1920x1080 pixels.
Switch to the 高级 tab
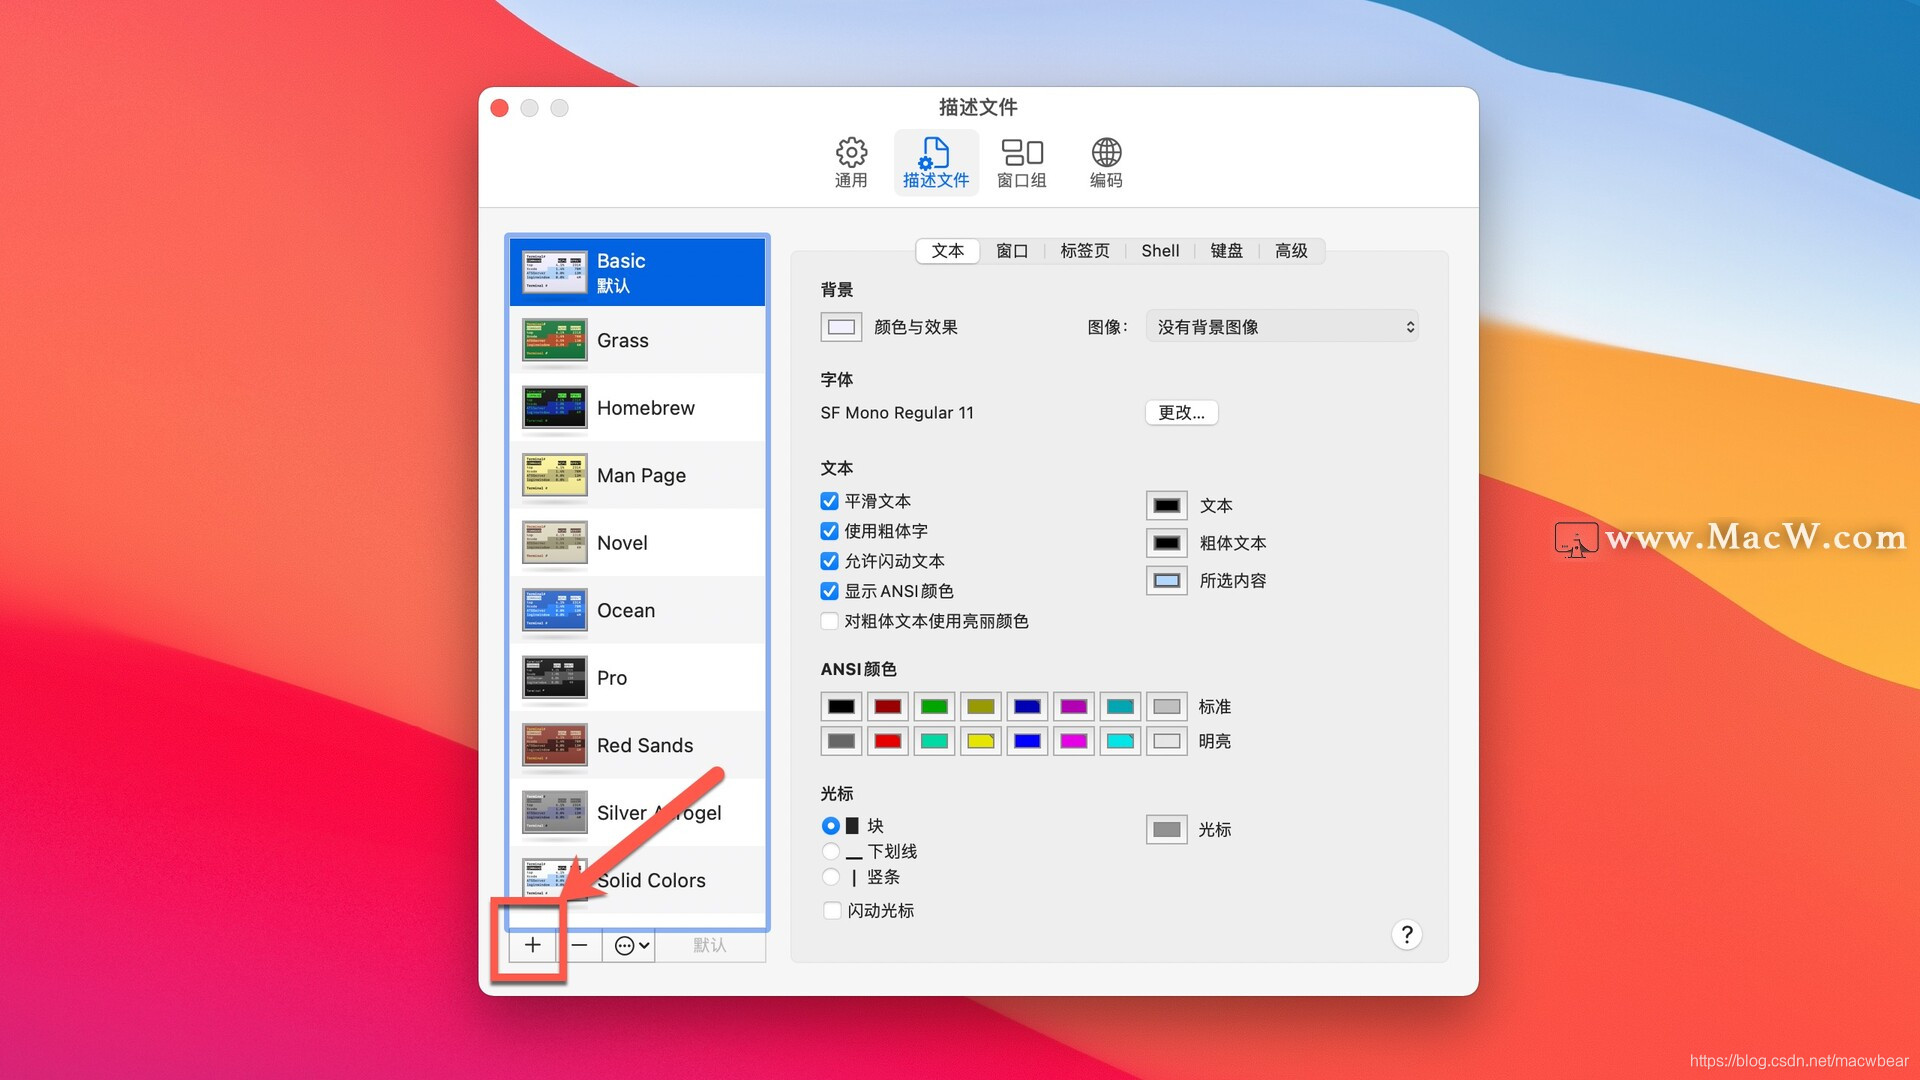coord(1291,251)
